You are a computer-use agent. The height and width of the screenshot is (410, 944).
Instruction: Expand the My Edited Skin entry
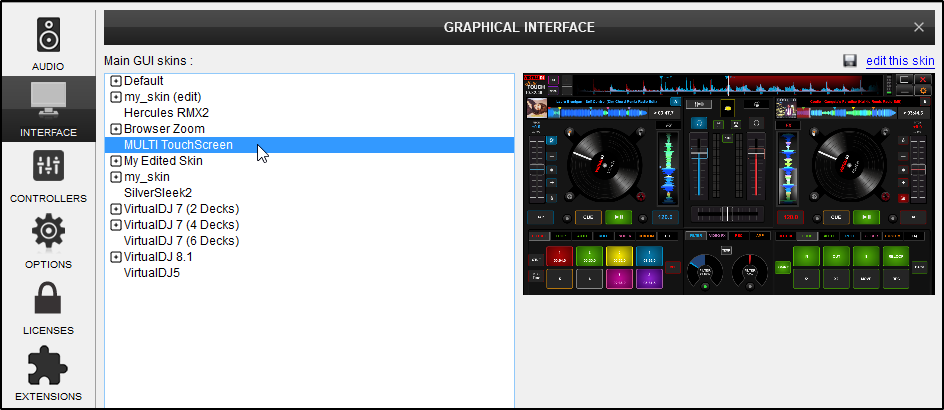[x=116, y=161]
